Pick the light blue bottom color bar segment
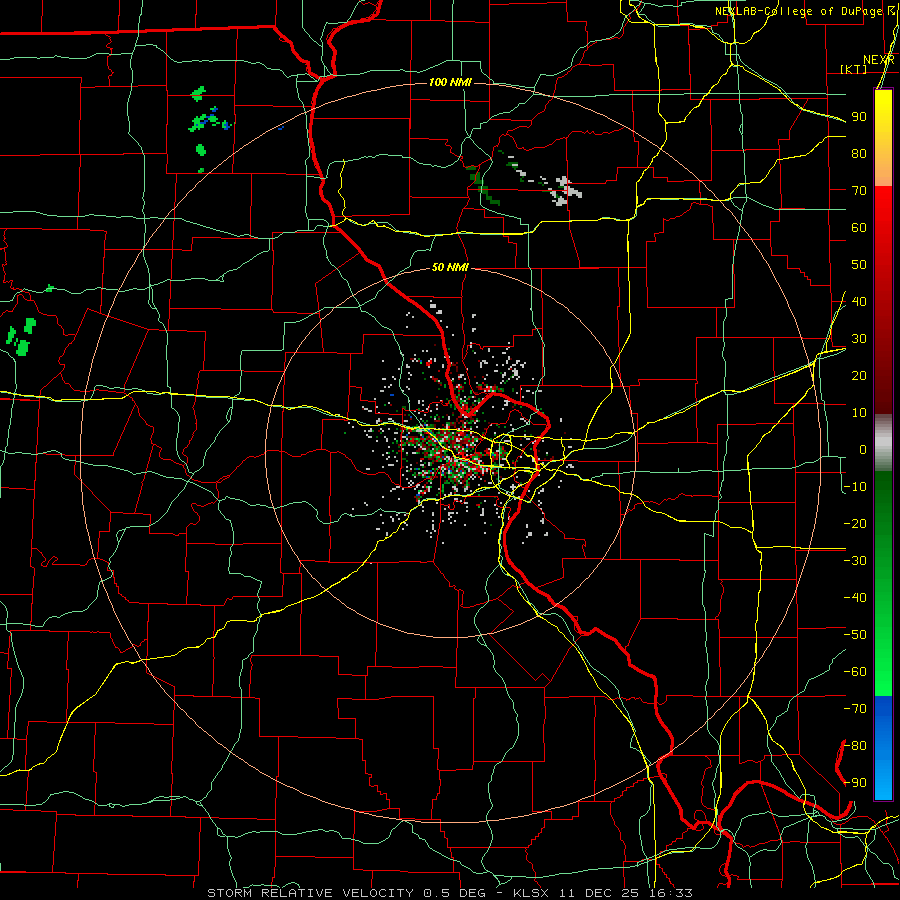Screen dimensions: 900x900 click(883, 781)
